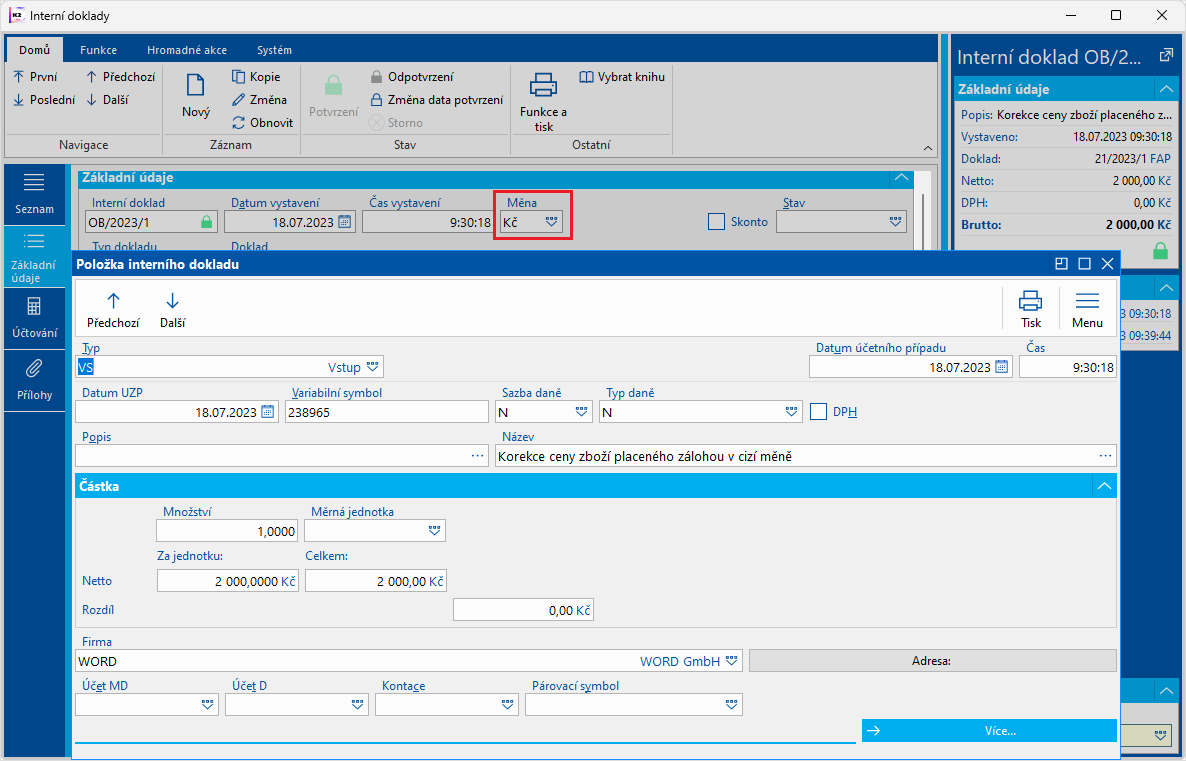Open Účtování sidebar item
Screen dimensions: 1186x761
[x=35, y=318]
